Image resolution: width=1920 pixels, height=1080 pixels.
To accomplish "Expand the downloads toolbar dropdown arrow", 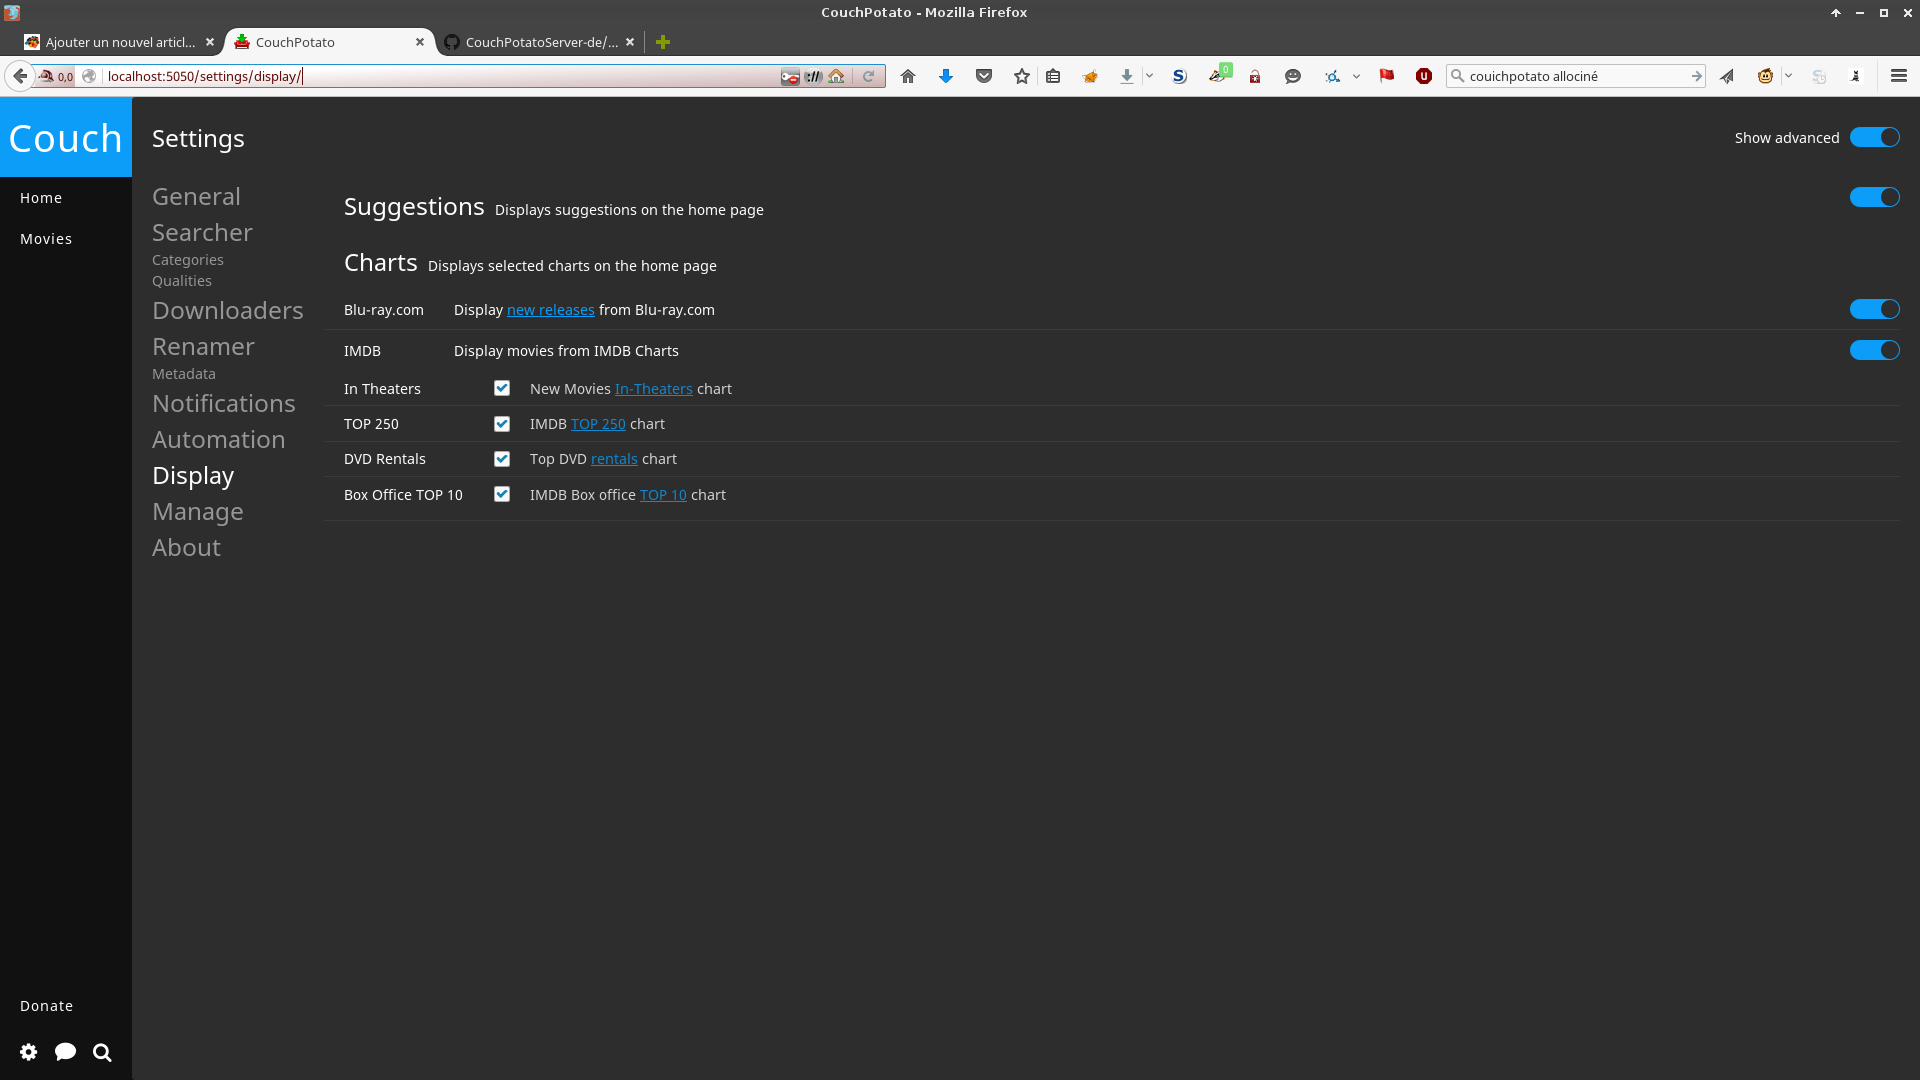I will [1149, 76].
